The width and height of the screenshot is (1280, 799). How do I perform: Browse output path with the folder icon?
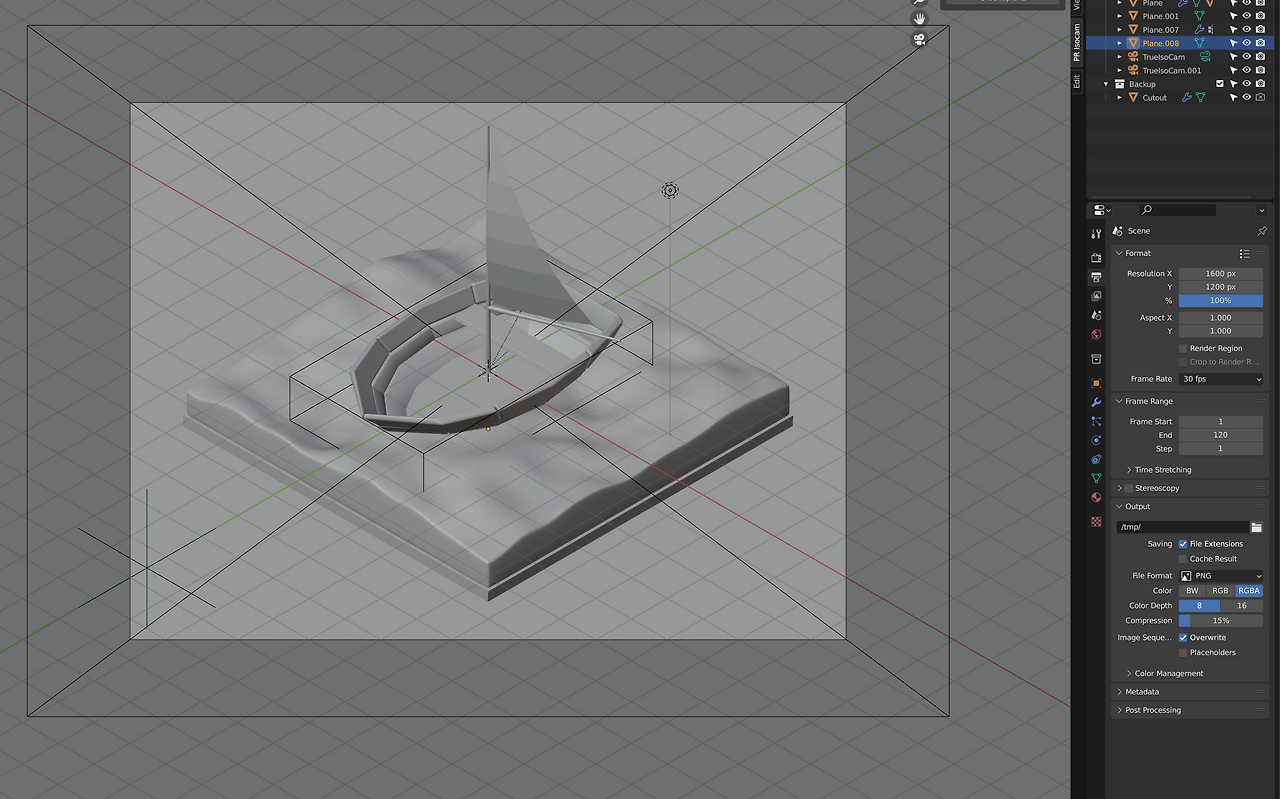(1256, 527)
